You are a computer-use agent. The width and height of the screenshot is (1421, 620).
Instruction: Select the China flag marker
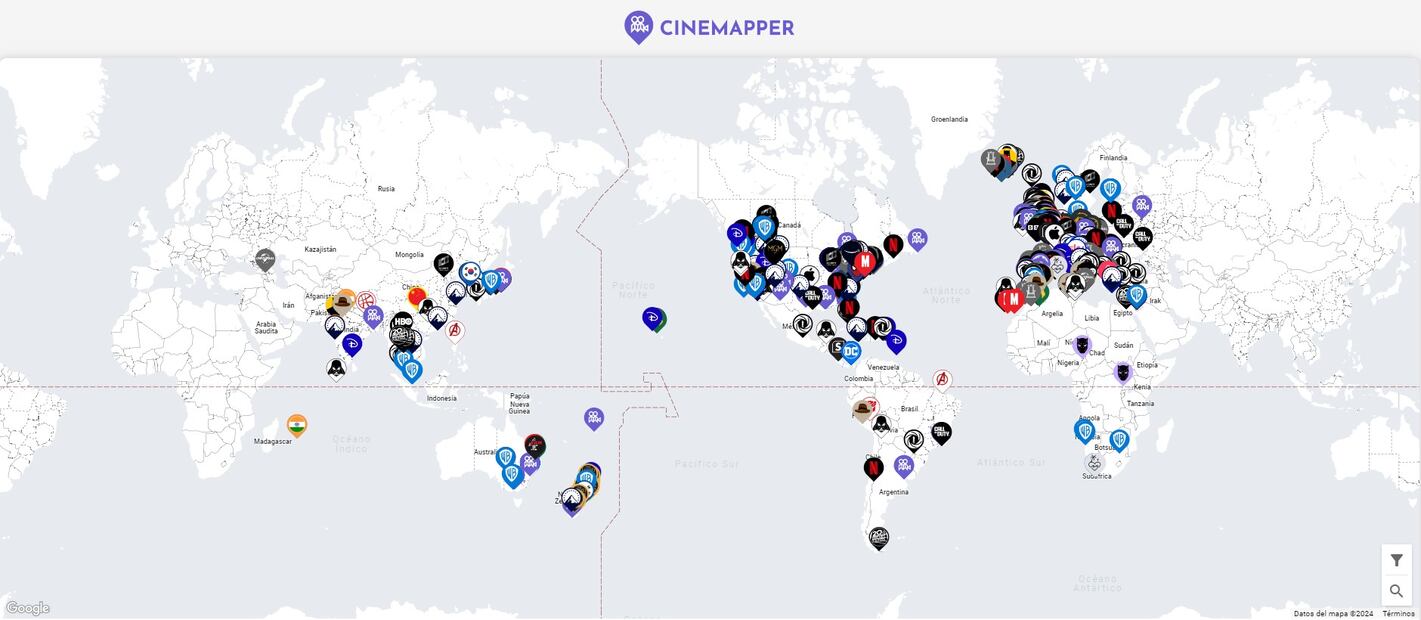(x=417, y=296)
